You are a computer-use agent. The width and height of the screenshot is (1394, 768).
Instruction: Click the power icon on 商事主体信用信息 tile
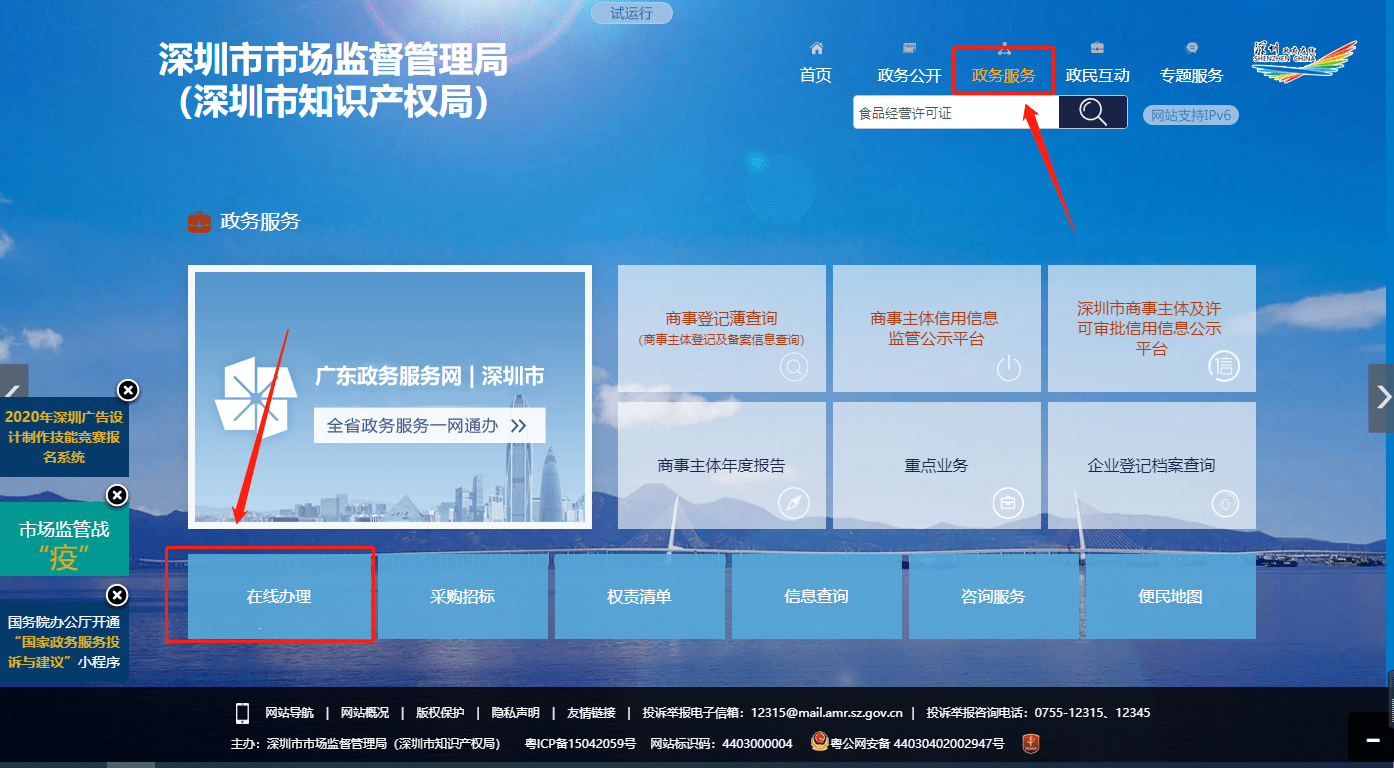point(1009,368)
